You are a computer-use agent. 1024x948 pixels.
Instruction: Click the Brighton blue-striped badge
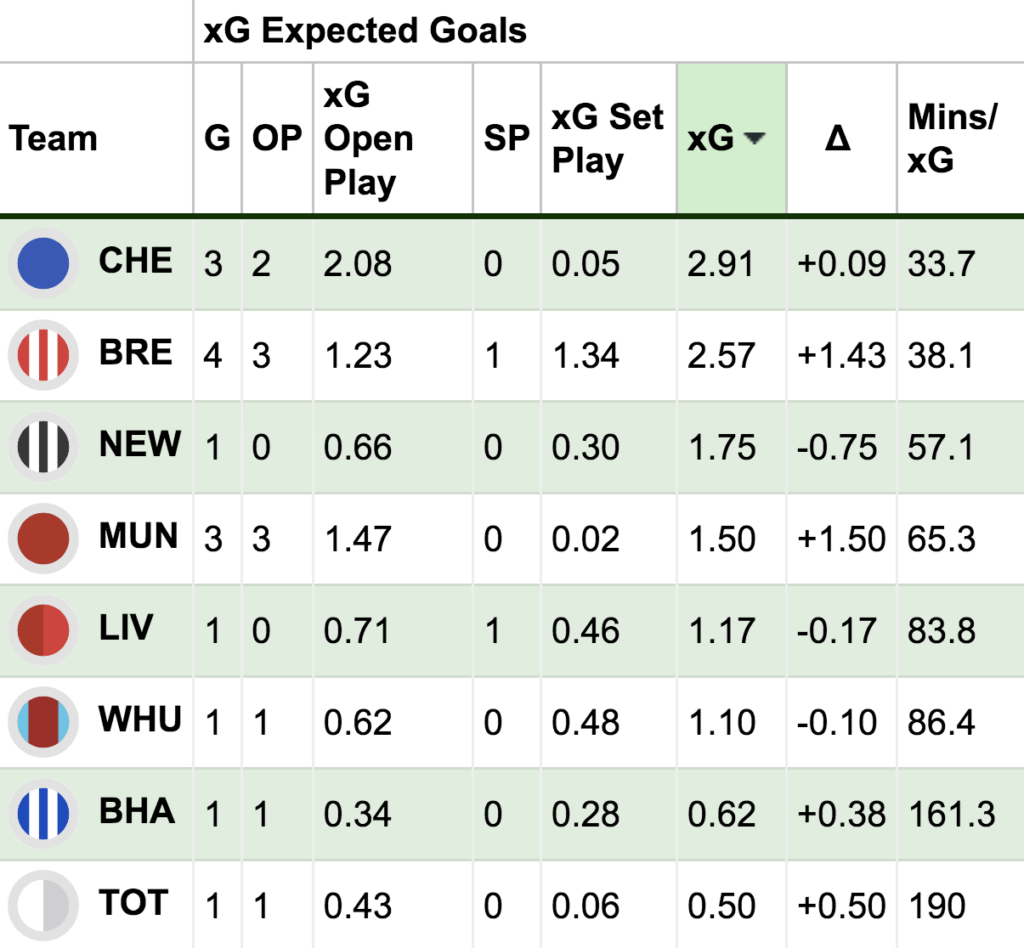click(44, 814)
